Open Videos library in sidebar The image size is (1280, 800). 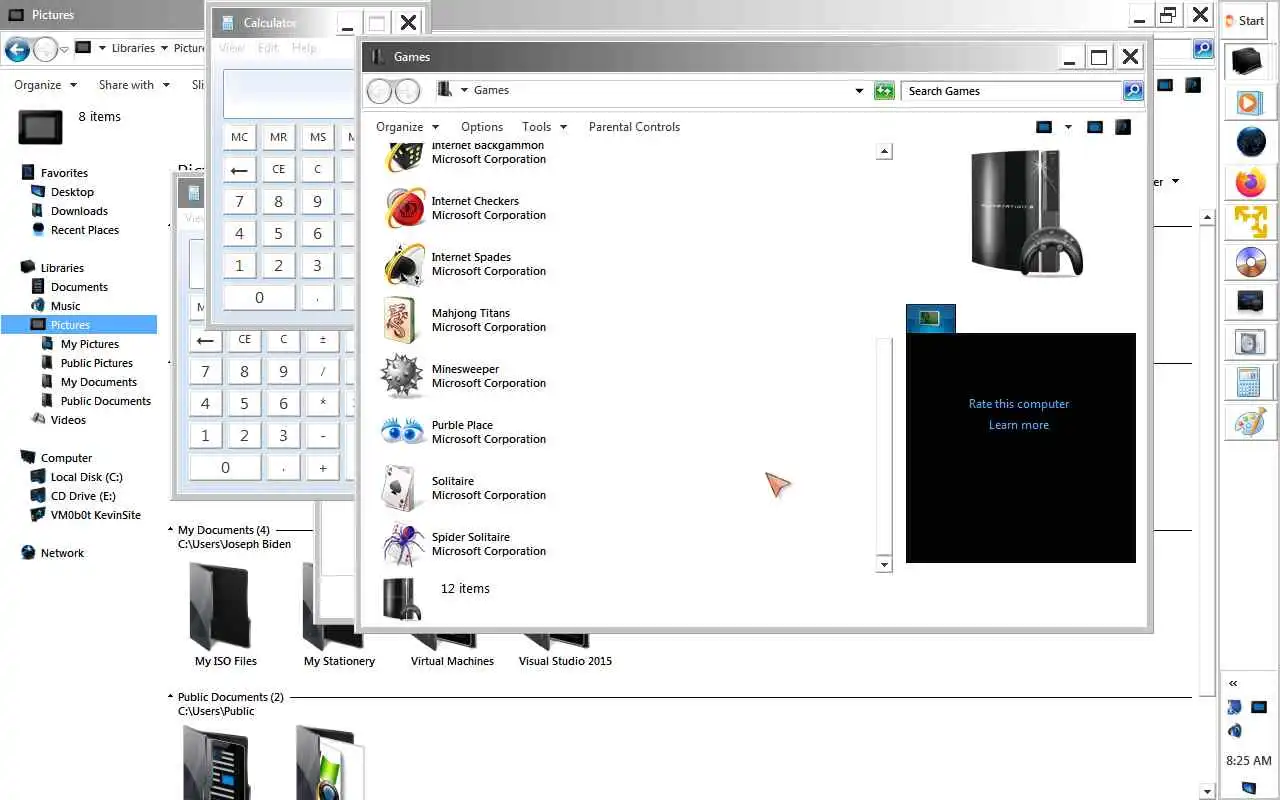[68, 420]
